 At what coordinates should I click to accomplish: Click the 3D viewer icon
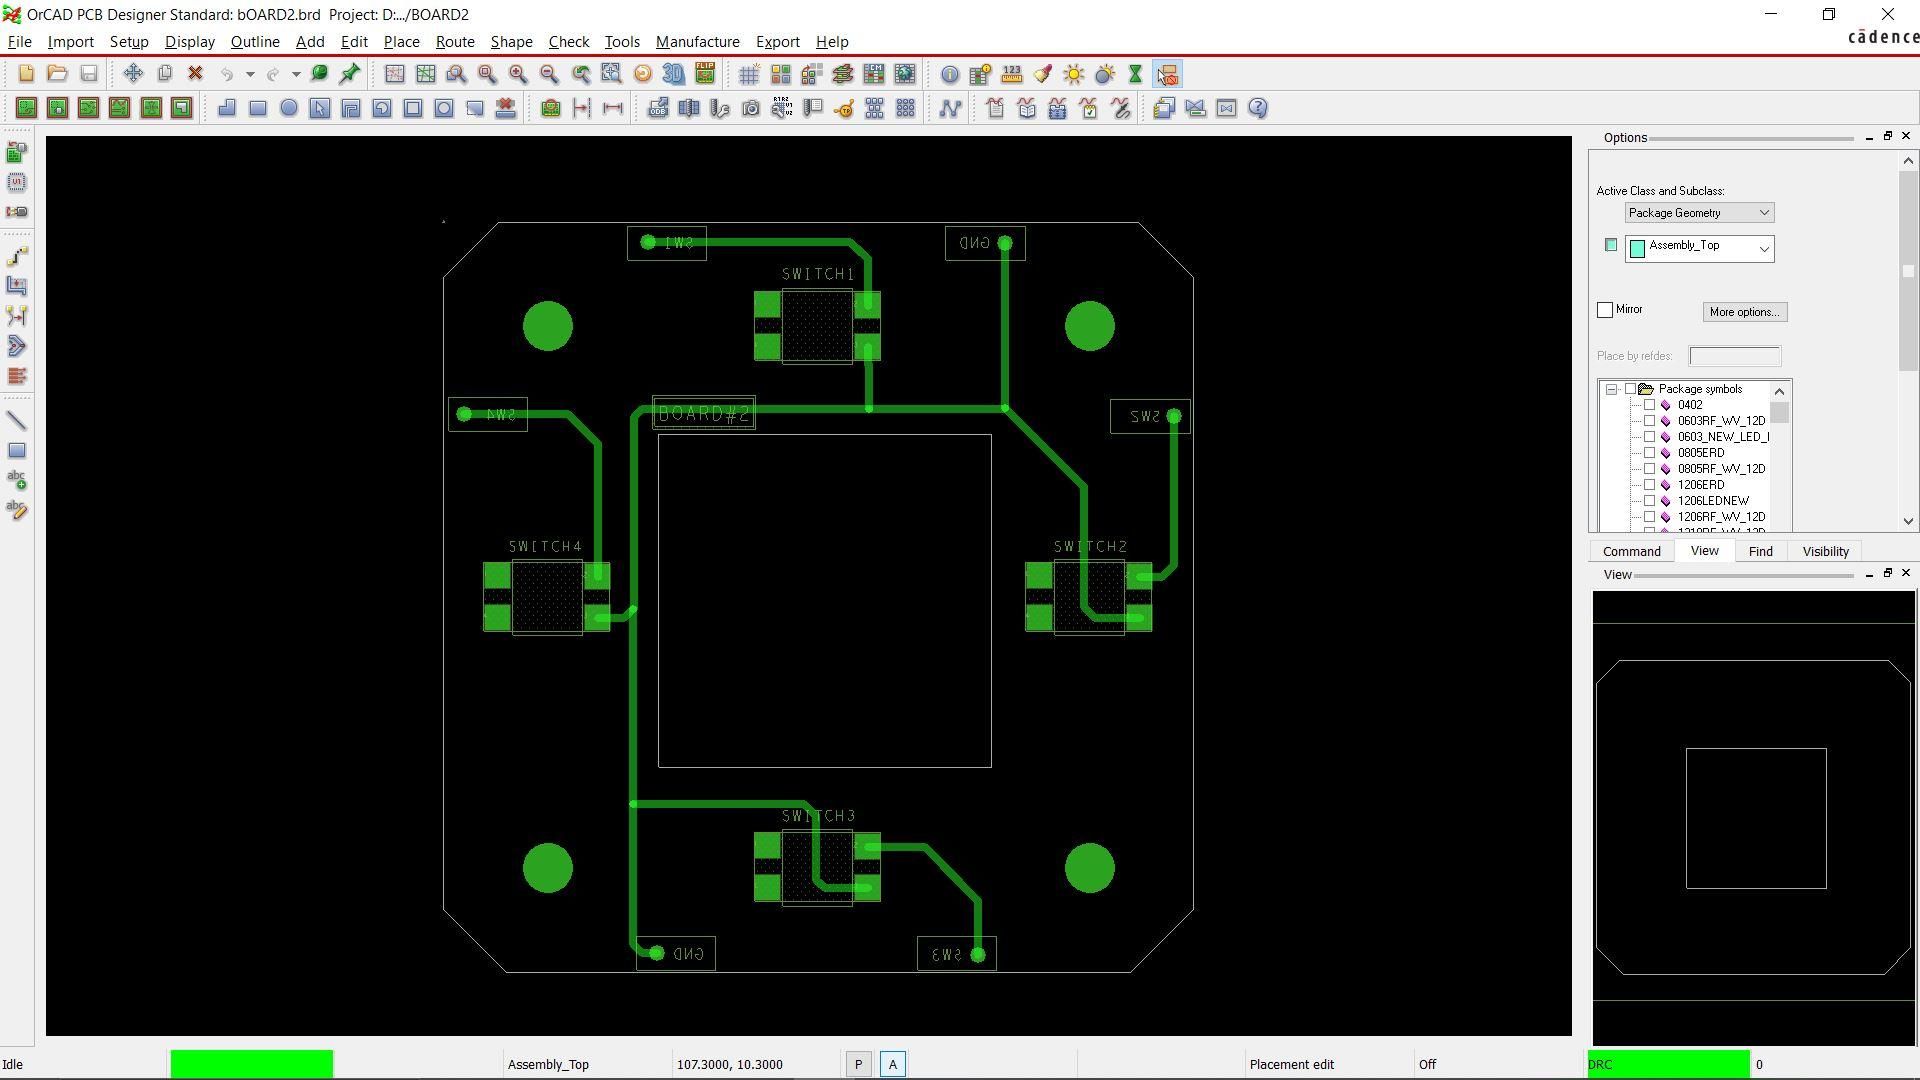674,74
